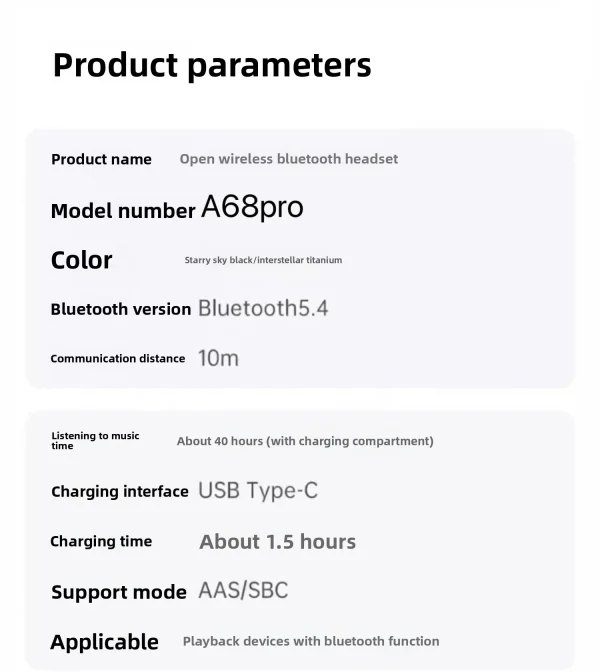
Task: Select 'Open wireless bluetooth headset' text
Action: coord(288,159)
